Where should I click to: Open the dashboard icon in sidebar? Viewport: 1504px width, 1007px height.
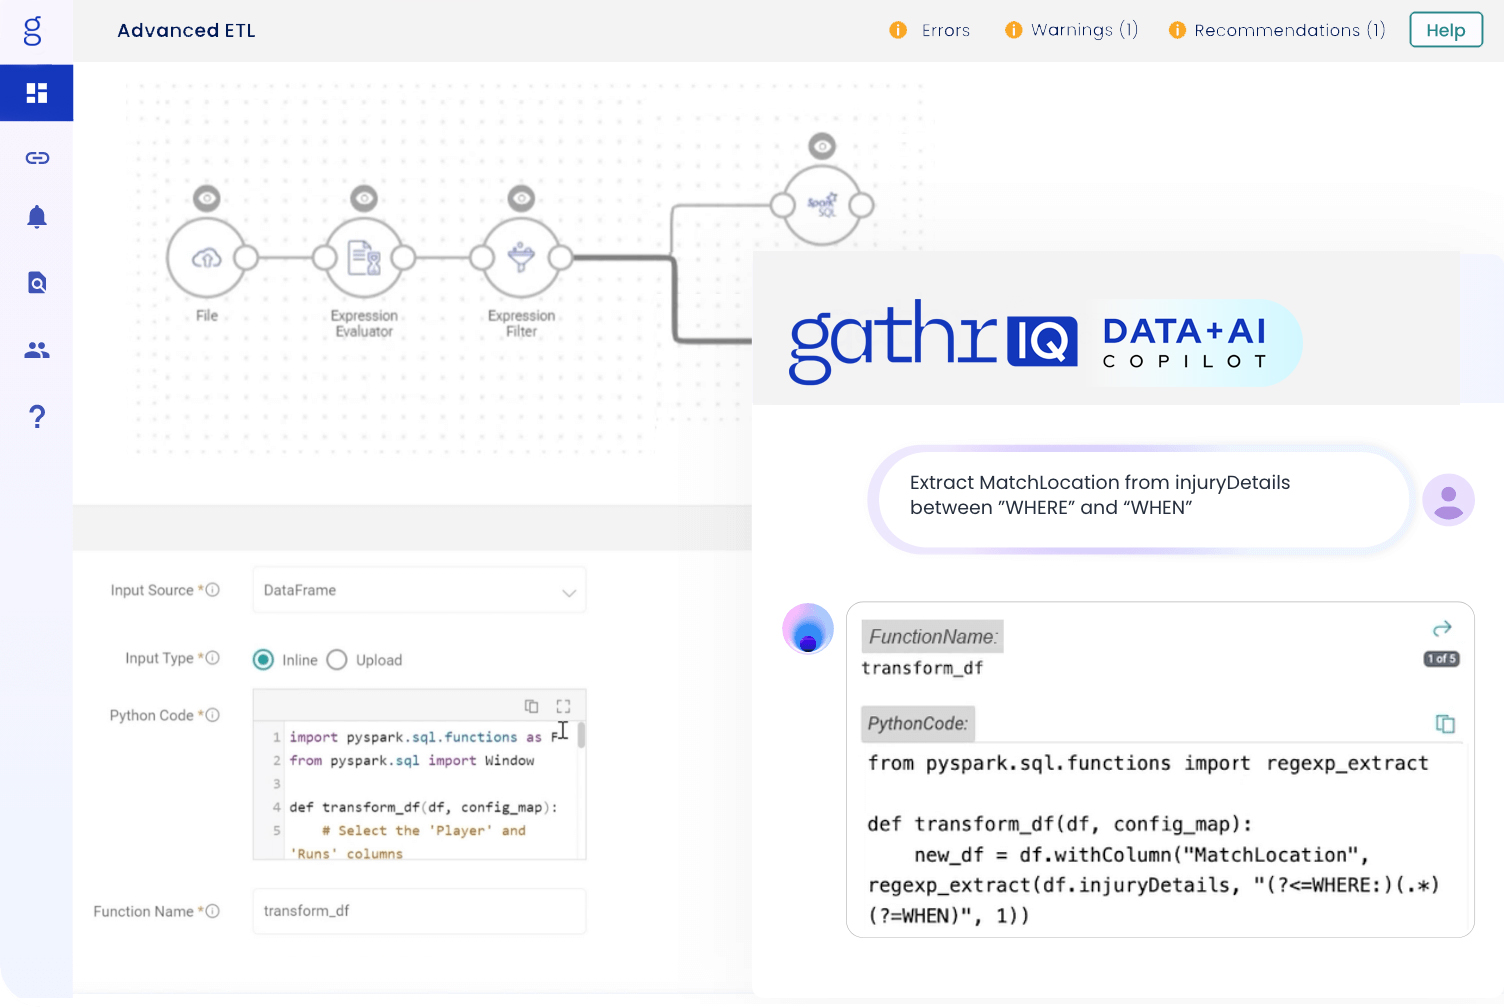coord(37,93)
